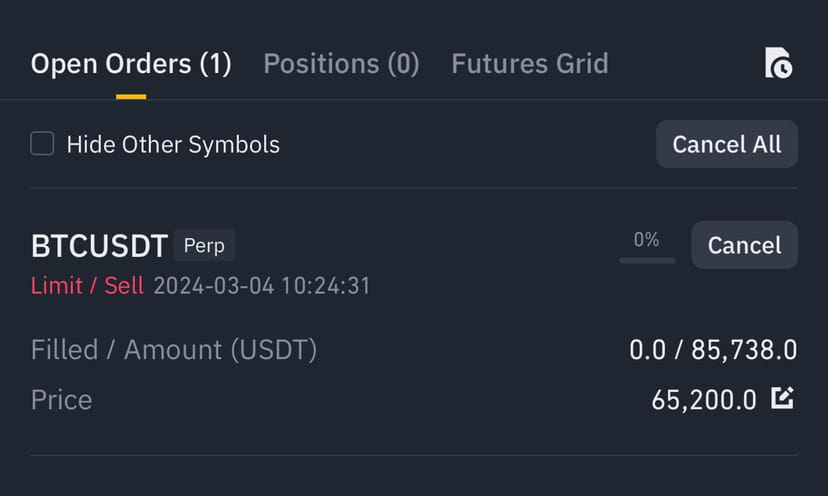
Task: Select the Open Orders (1) tab
Action: 131,64
